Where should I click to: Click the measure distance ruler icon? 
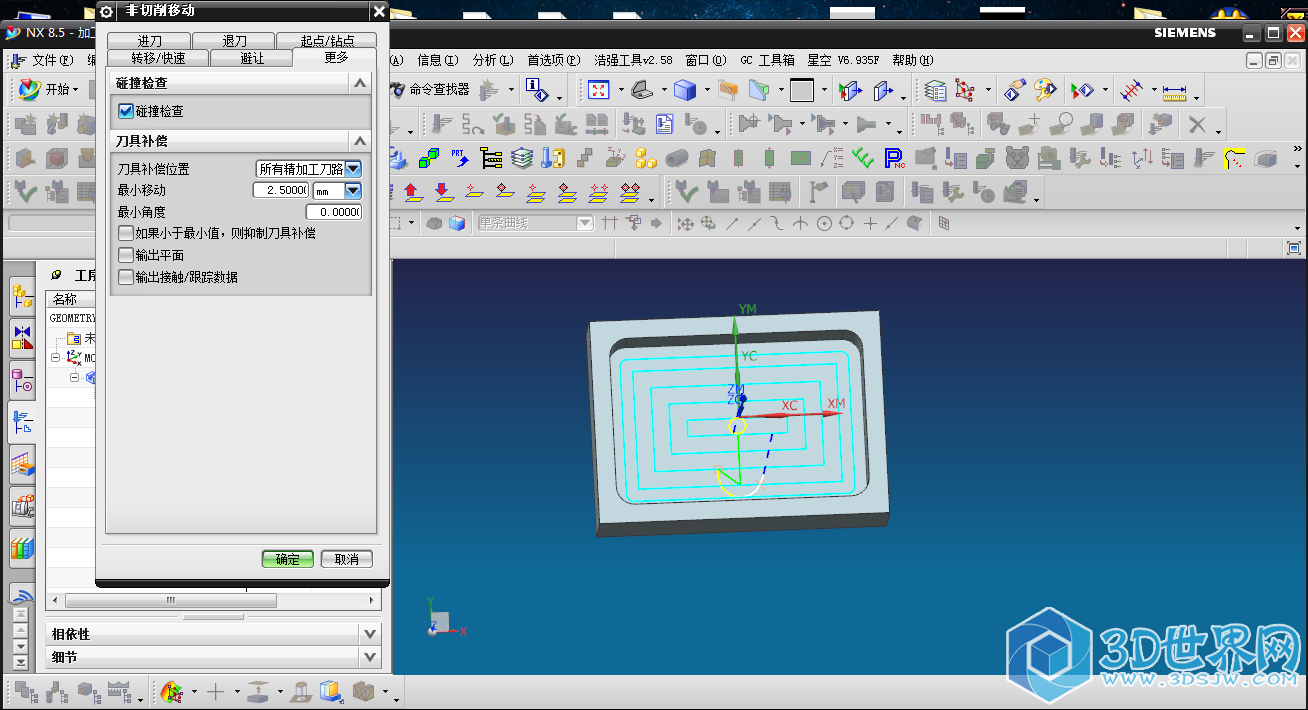(1174, 91)
